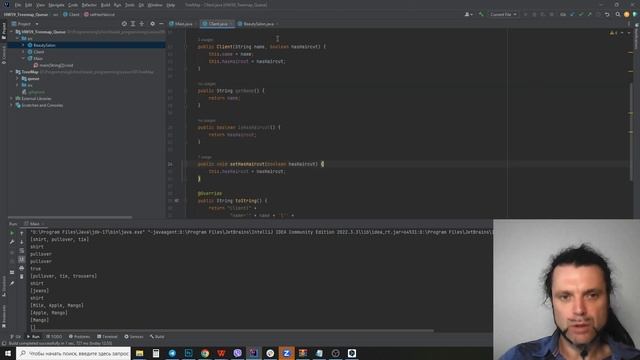This screenshot has height=360, width=640.
Task: Open the user account icon menu
Action: [468, 14]
